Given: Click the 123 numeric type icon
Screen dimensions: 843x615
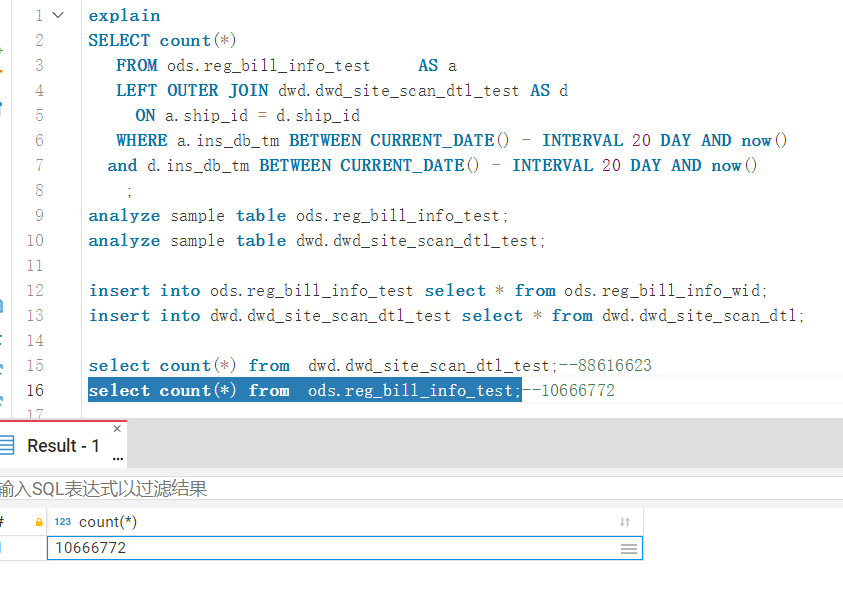Looking at the screenshot, I should [x=62, y=522].
